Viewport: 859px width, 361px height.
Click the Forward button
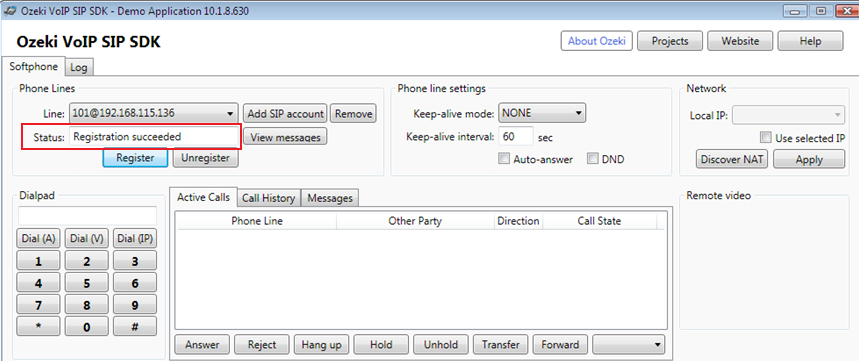(x=560, y=345)
